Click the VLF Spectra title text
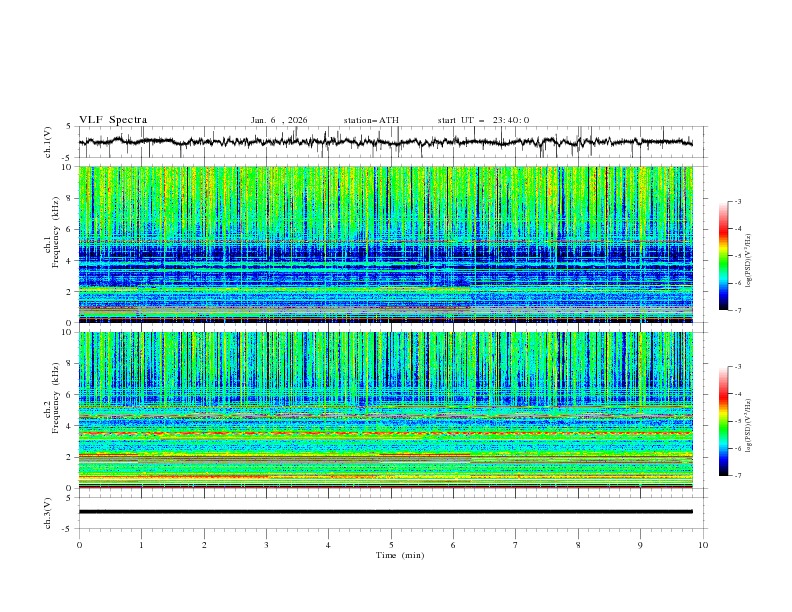The height and width of the screenshot is (612, 792). click(113, 120)
